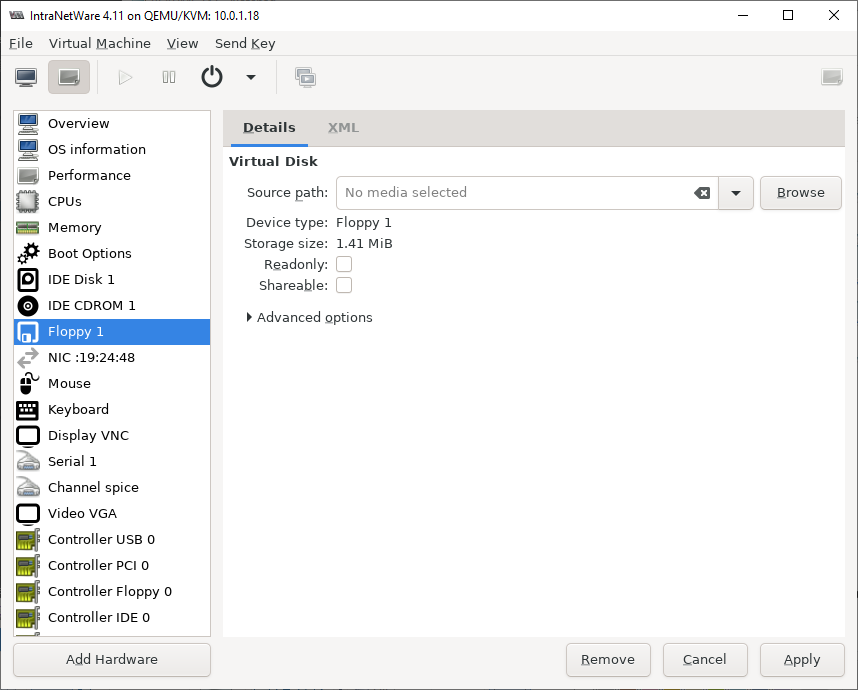Click the hardware details toolbar icon
The height and width of the screenshot is (690, 858).
click(69, 77)
